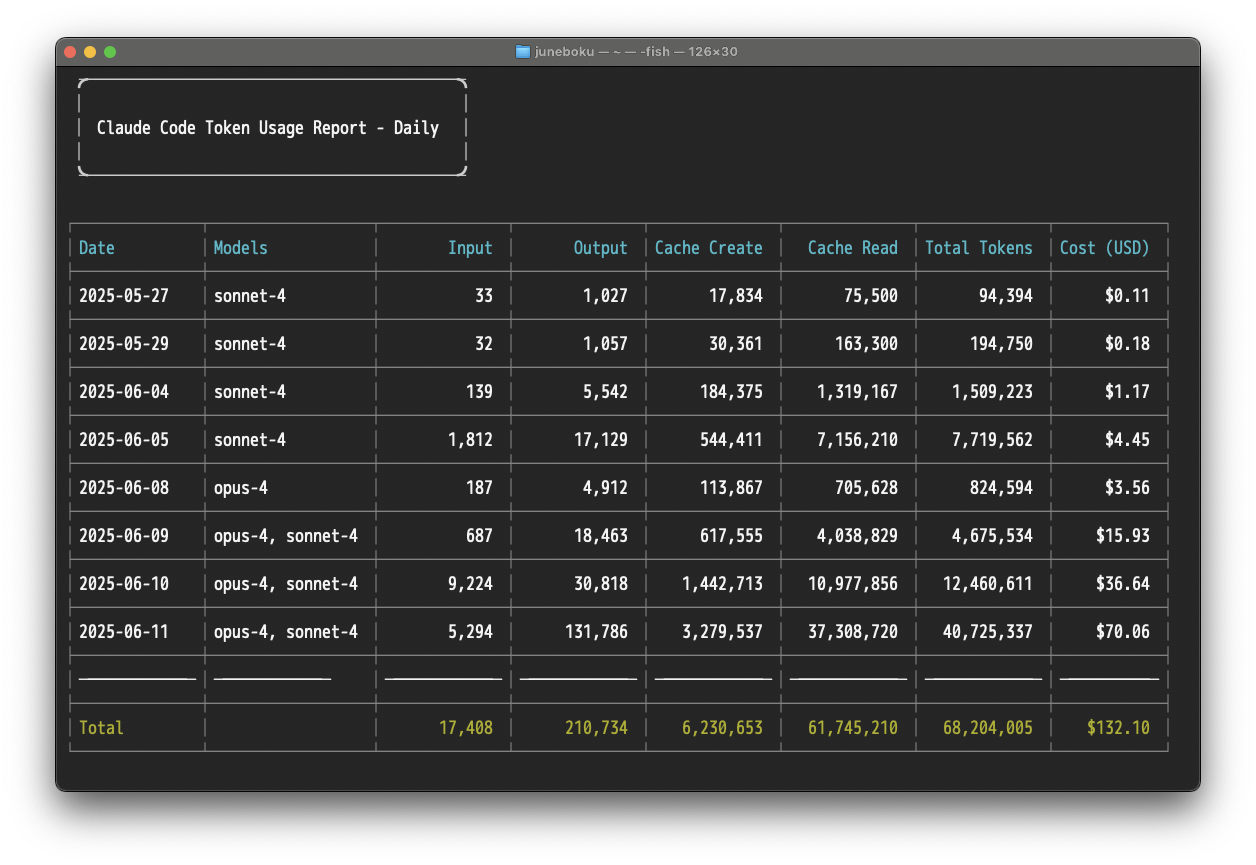Viewport: 1256px width, 865px height.
Task: Click the total tokens value 94,394
Action: (x=1006, y=296)
